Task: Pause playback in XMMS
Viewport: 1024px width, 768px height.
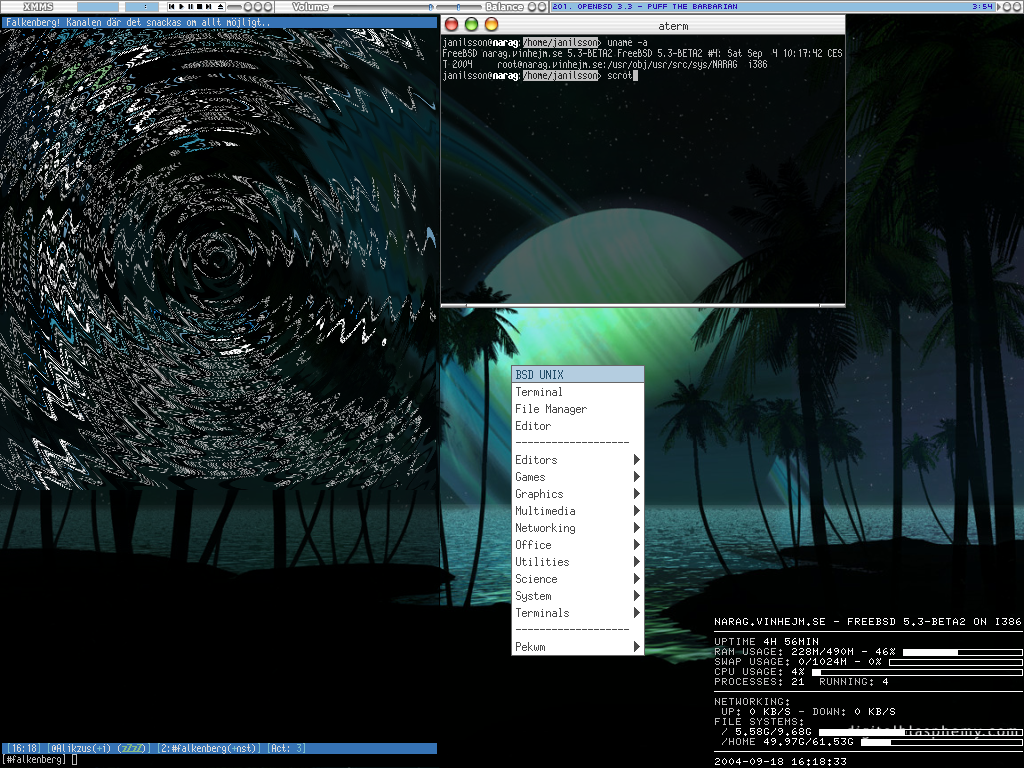Action: tap(189, 7)
